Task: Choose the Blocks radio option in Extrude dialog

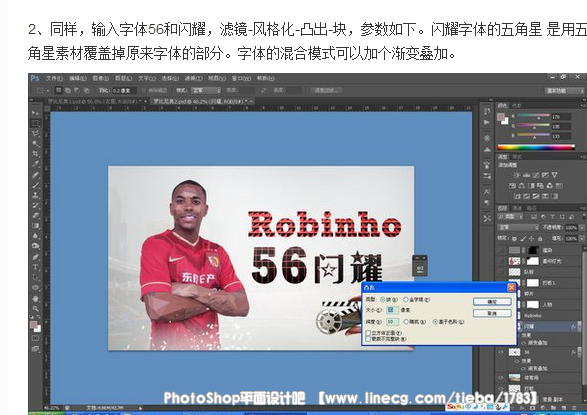Action: 382,299
